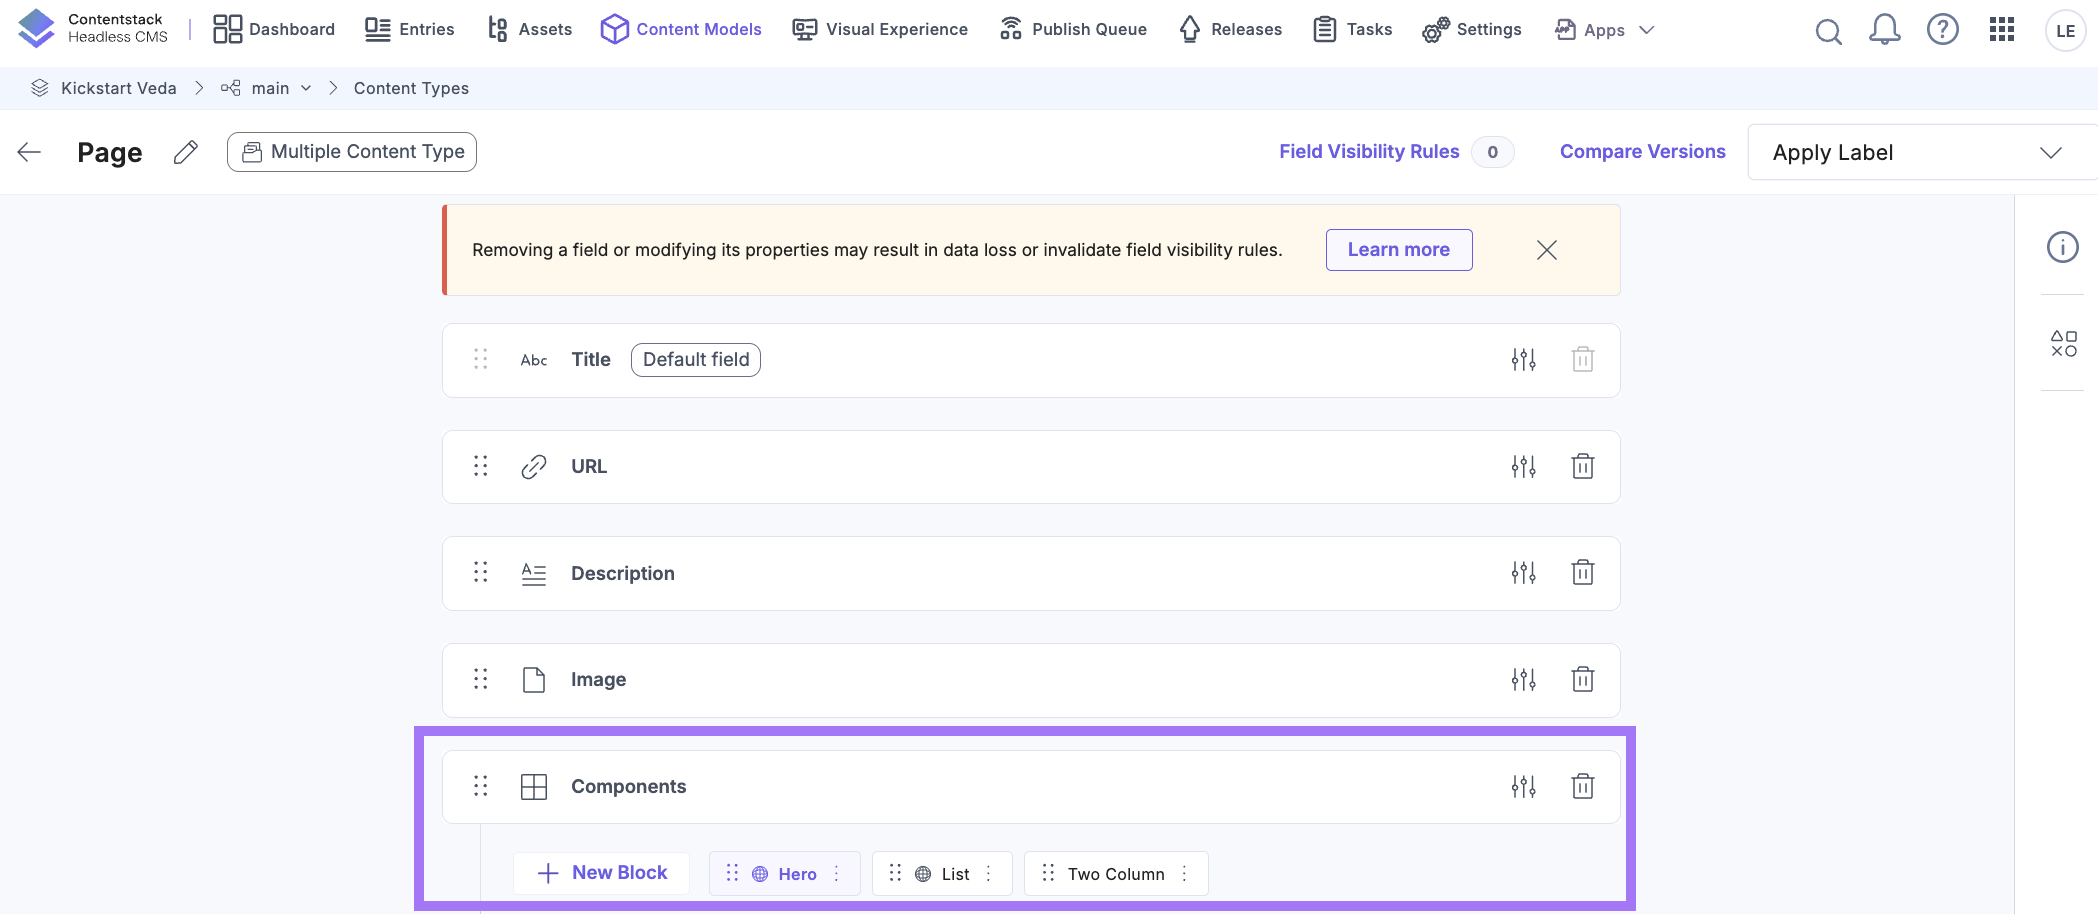
Task: Click the Components field drag handle
Action: (x=481, y=786)
